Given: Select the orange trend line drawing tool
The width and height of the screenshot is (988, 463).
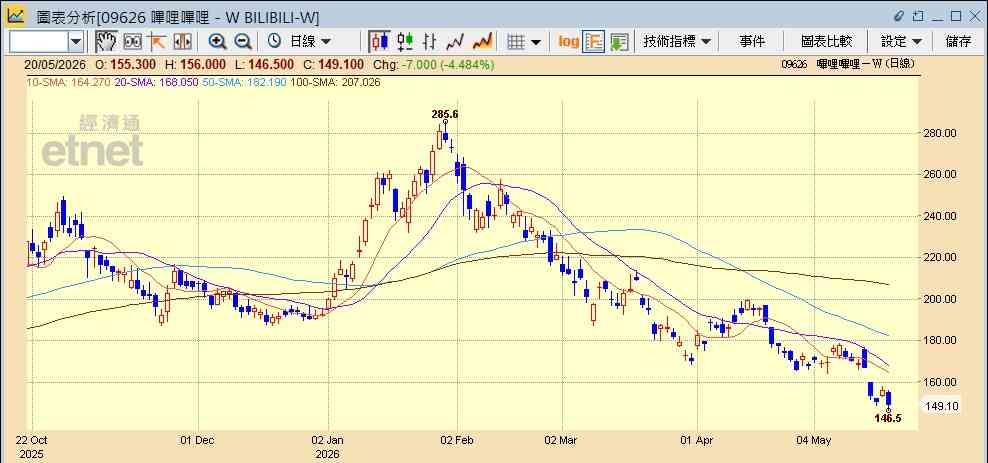Looking at the screenshot, I should coord(156,42).
